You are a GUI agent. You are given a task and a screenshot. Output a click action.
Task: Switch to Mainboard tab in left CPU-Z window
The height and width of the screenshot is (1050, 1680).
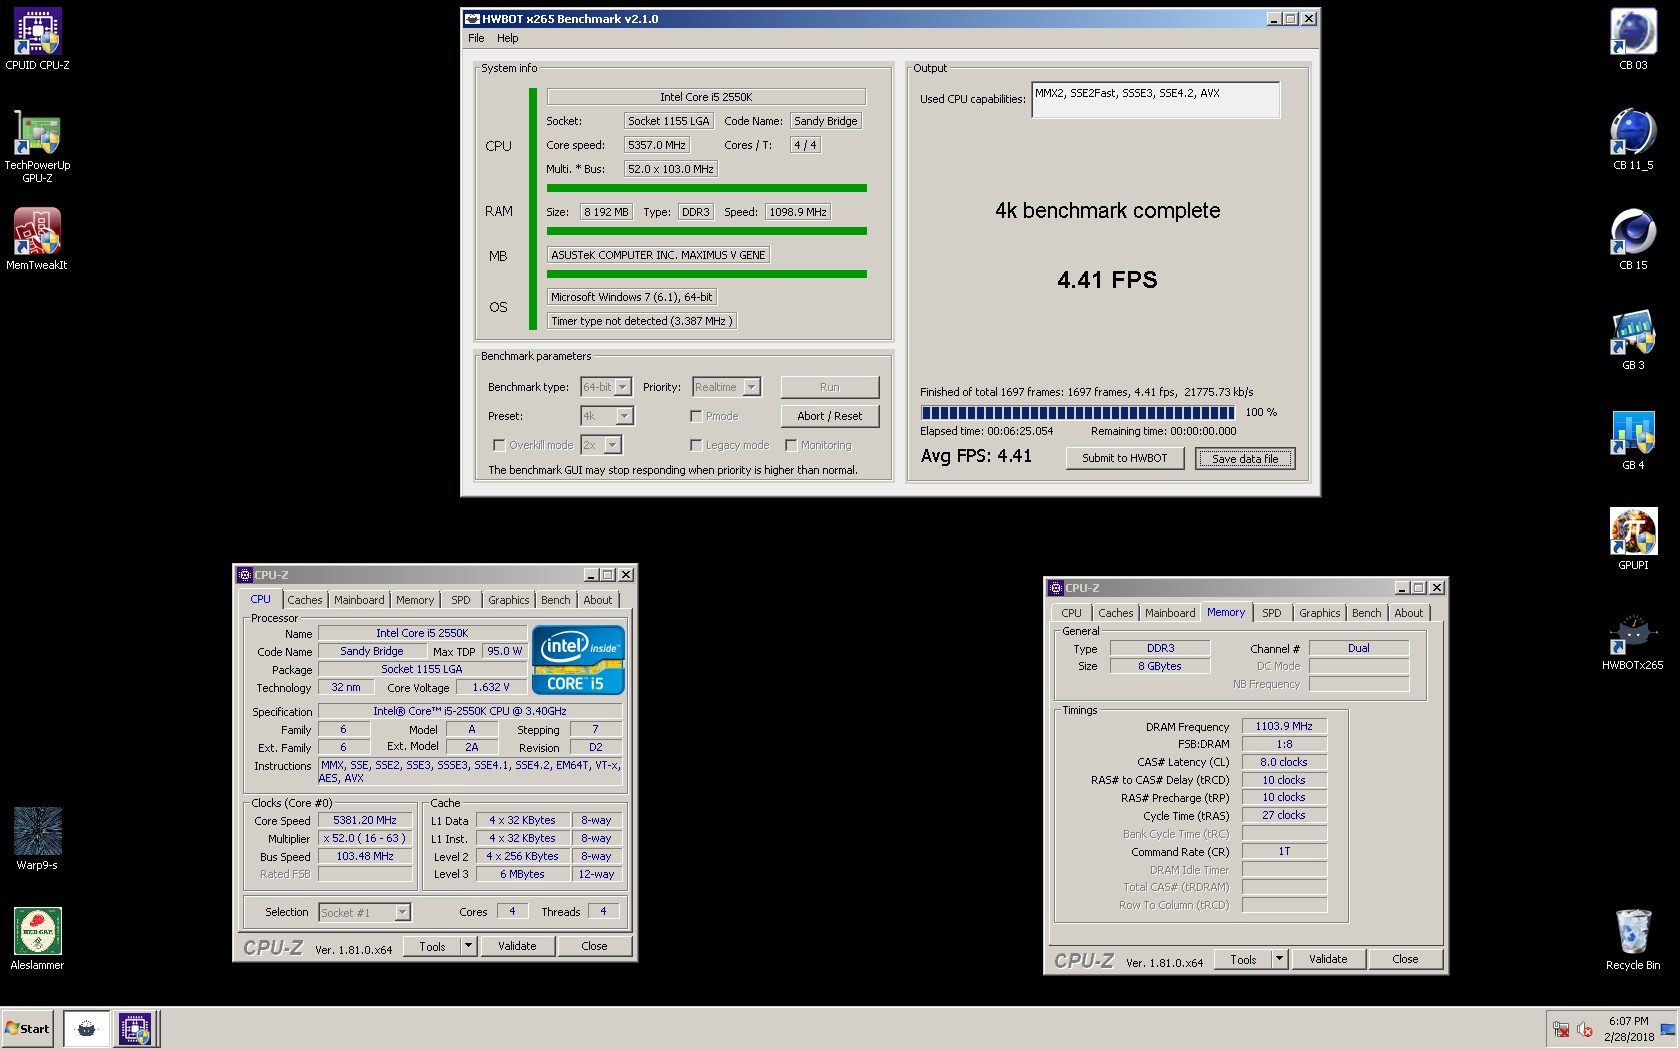(x=359, y=600)
